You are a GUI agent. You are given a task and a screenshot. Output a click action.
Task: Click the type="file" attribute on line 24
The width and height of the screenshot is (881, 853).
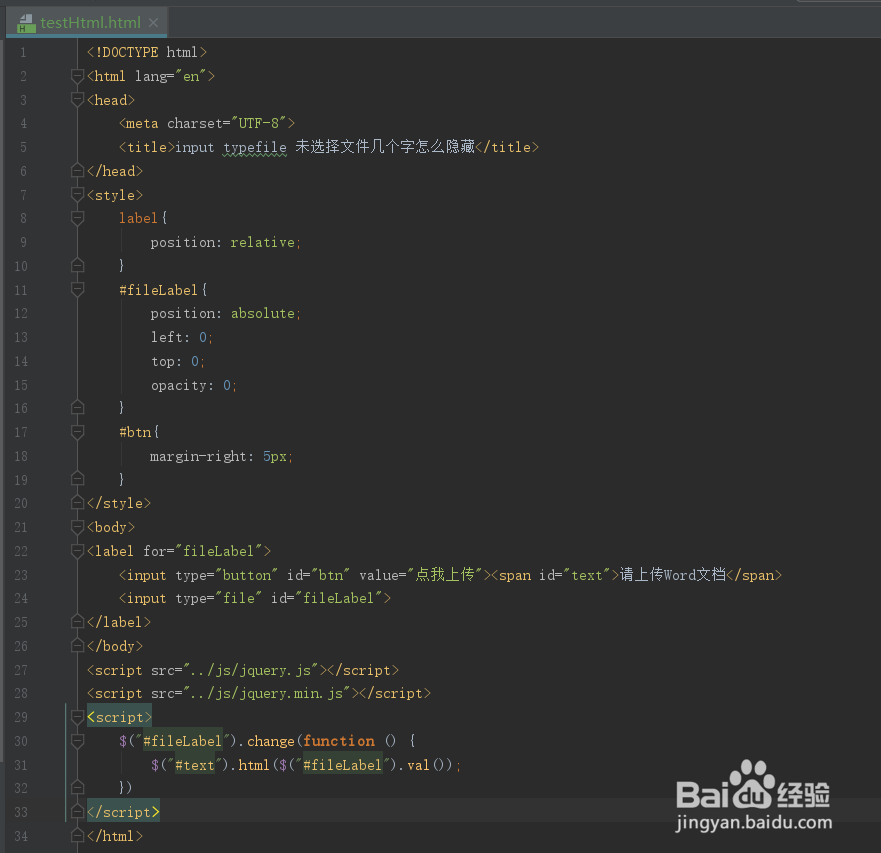[219, 598]
